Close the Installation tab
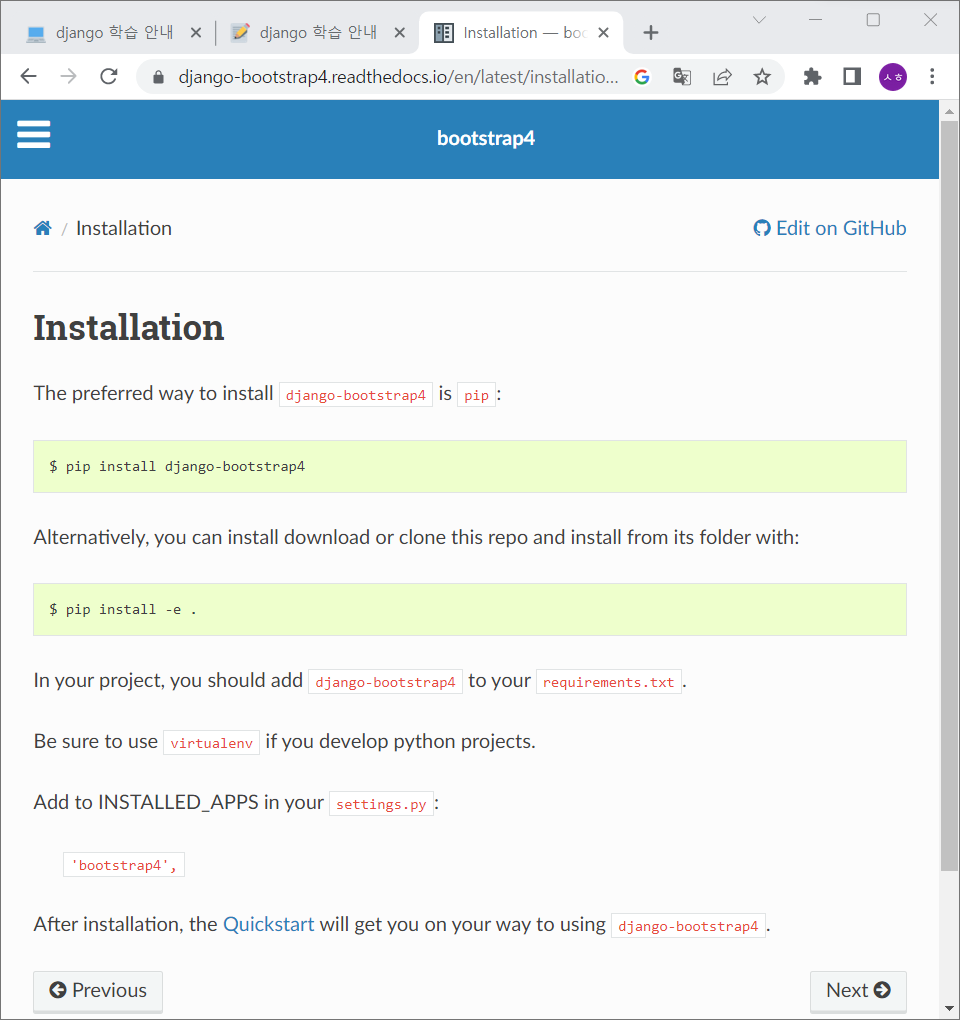This screenshot has width=960, height=1020. (x=604, y=33)
